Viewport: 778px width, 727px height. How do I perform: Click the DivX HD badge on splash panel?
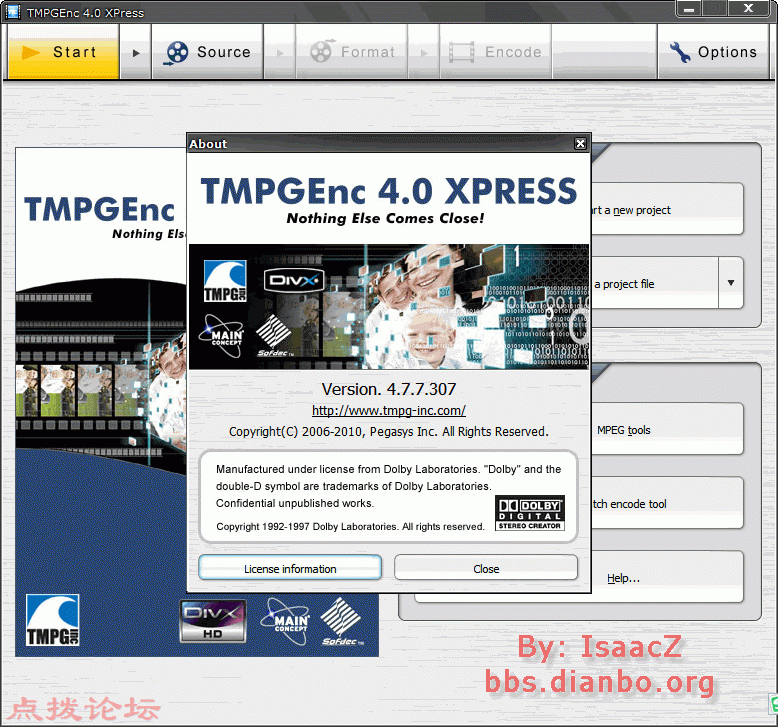click(212, 621)
